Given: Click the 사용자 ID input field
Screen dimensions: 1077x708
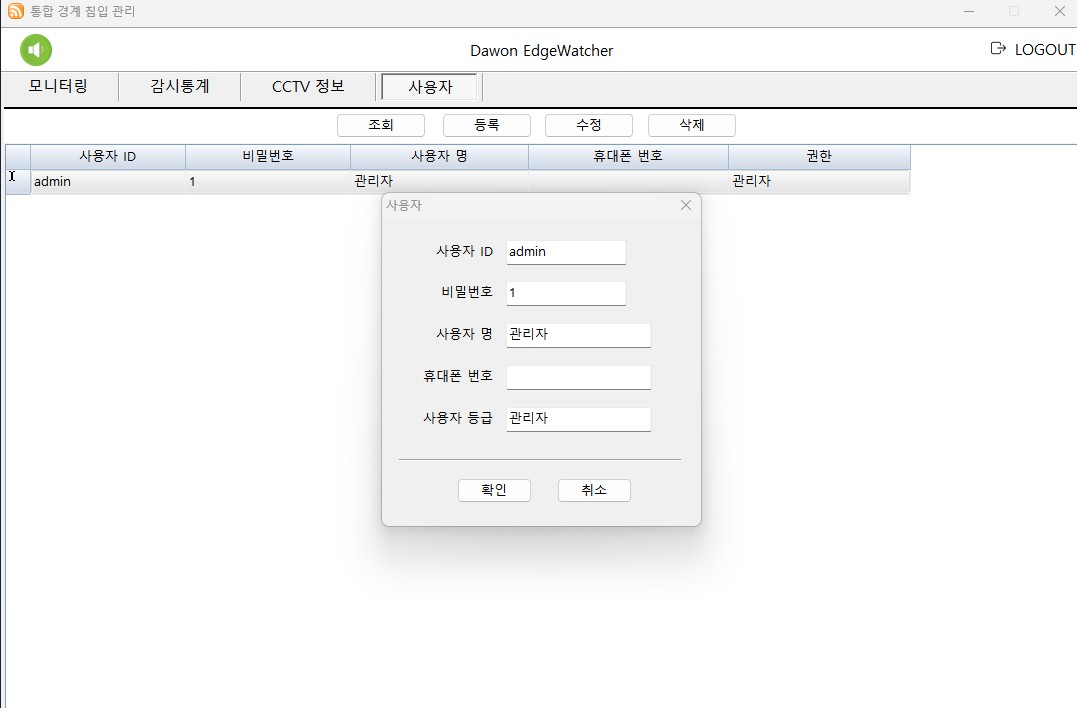Looking at the screenshot, I should tap(565, 252).
